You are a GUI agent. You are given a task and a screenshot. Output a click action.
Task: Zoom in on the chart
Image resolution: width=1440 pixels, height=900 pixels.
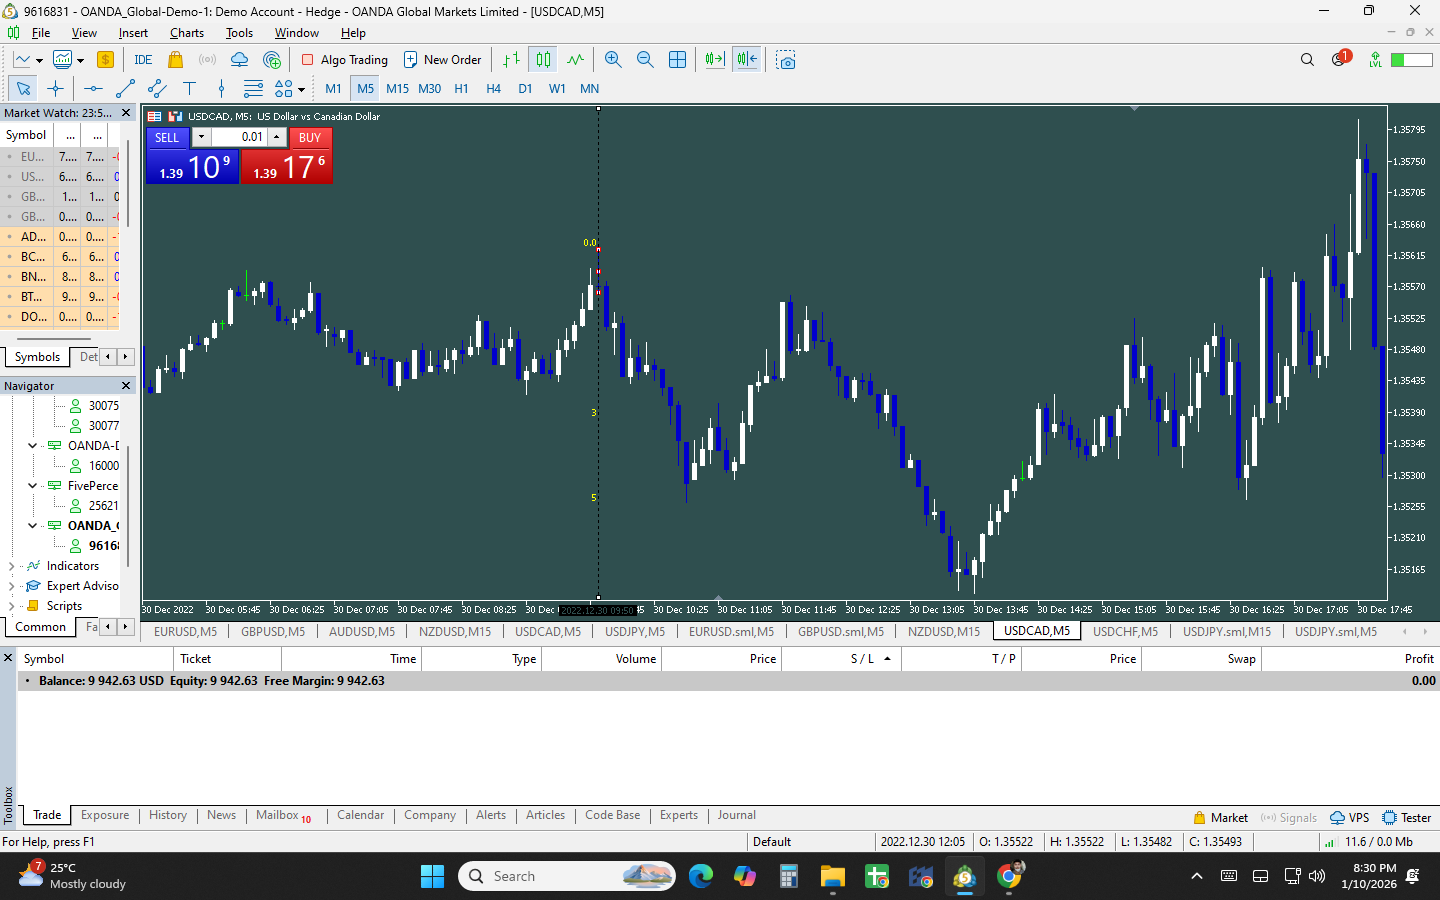pyautogui.click(x=613, y=60)
